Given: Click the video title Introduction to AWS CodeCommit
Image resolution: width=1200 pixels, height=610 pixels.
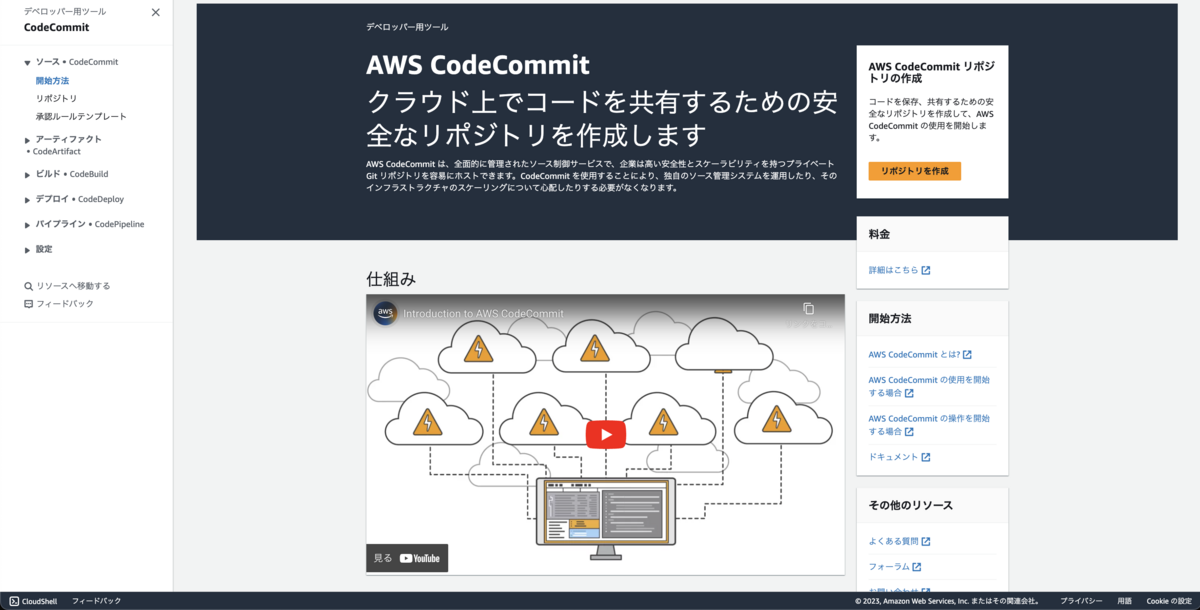Looking at the screenshot, I should pyautogui.click(x=483, y=313).
